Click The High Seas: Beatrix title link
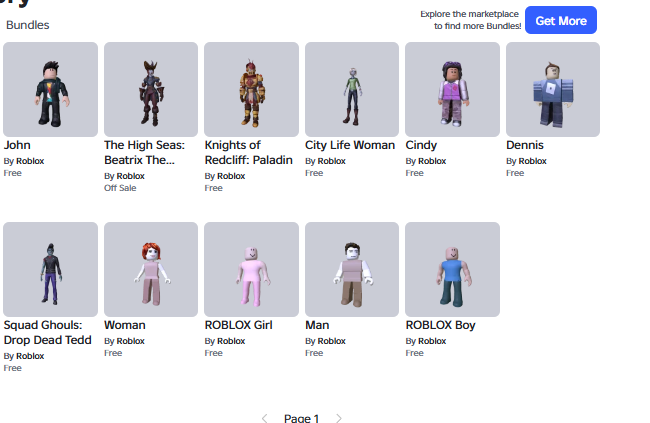 pos(144,153)
